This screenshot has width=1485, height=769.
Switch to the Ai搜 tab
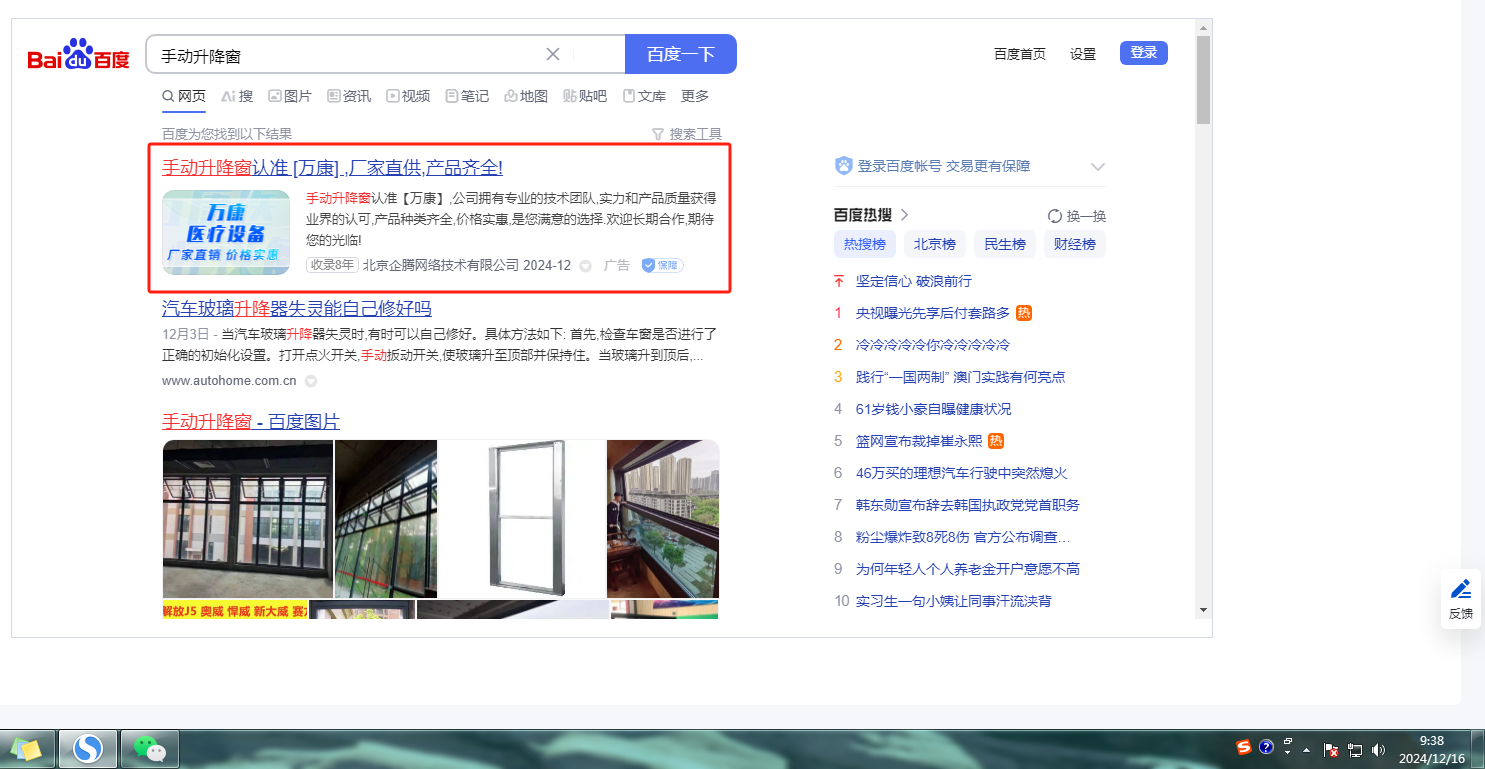point(237,96)
